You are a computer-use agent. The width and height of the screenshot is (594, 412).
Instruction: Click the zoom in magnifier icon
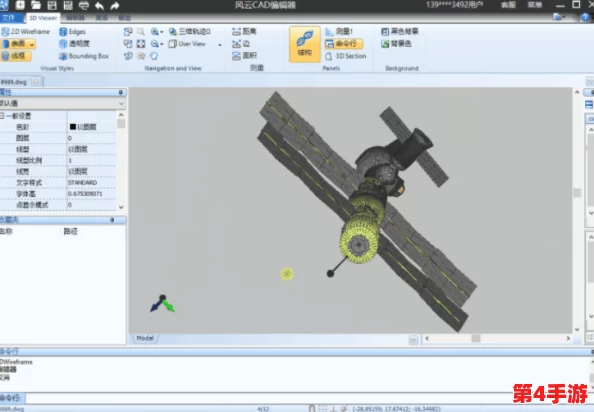tap(156, 32)
